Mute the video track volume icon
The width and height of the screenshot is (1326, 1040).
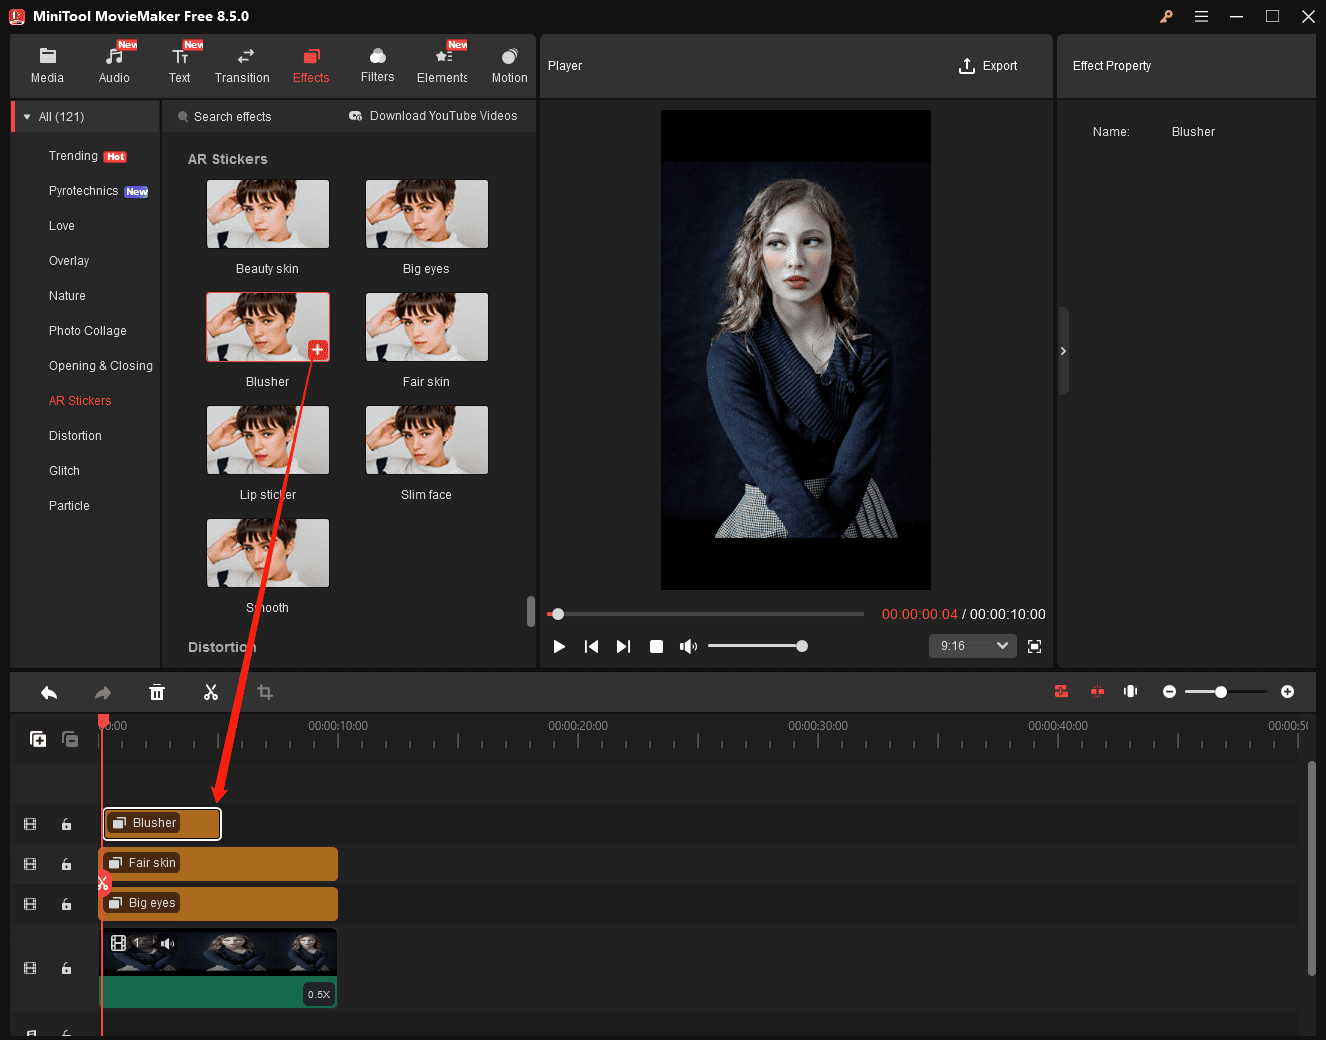click(167, 942)
